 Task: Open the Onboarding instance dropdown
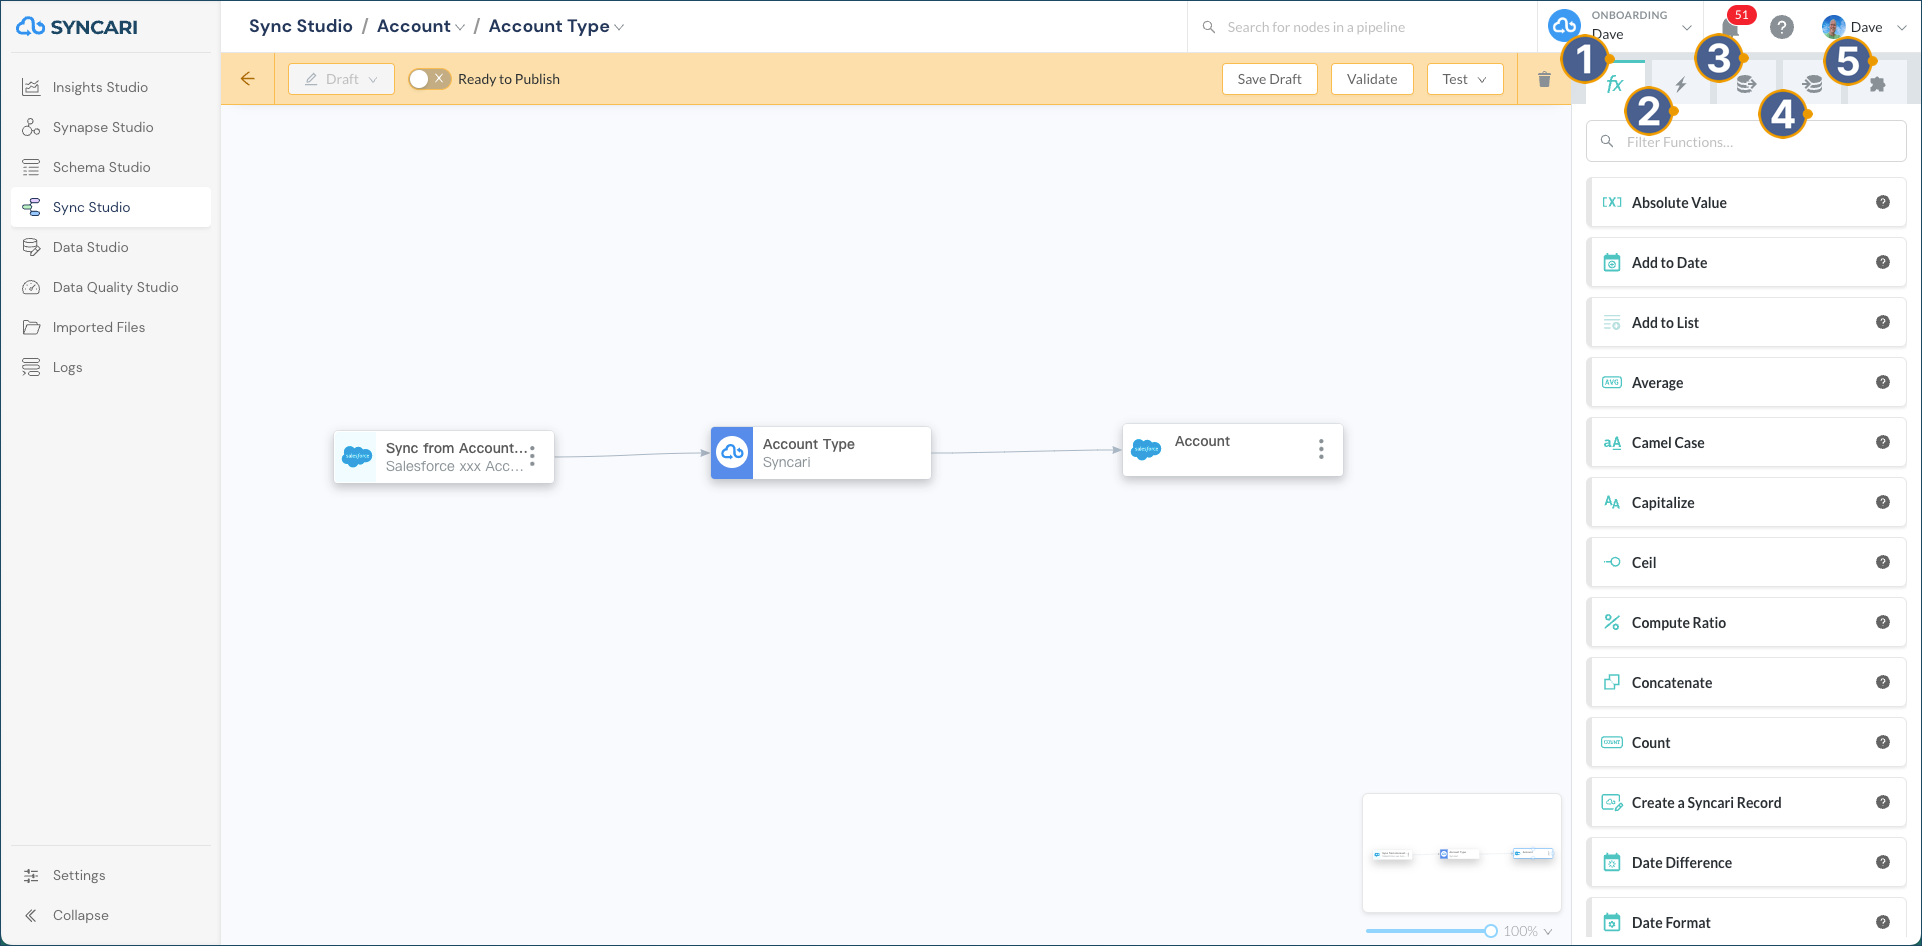click(1621, 26)
